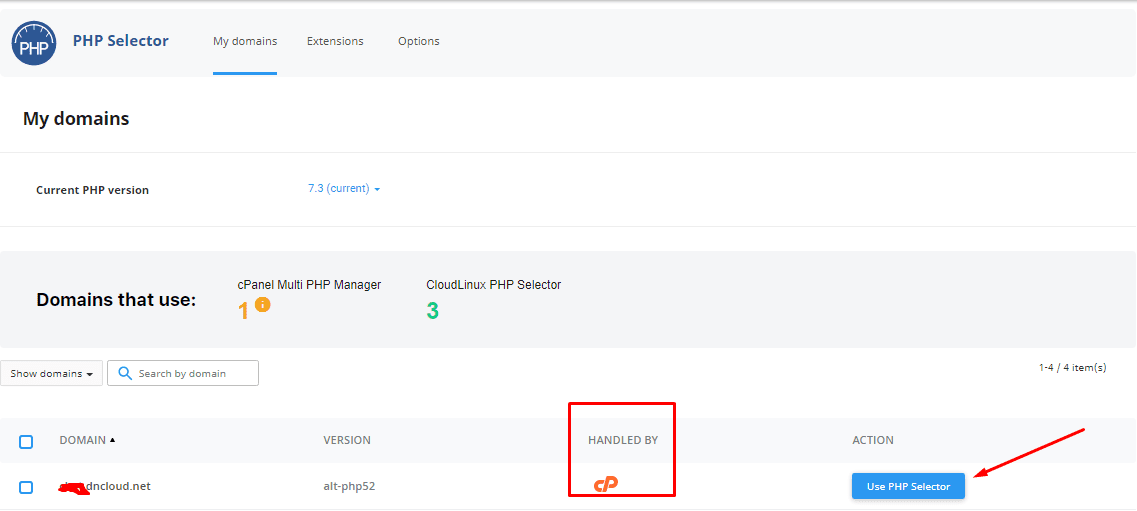Click the Use PHP Selector button

coord(908,486)
